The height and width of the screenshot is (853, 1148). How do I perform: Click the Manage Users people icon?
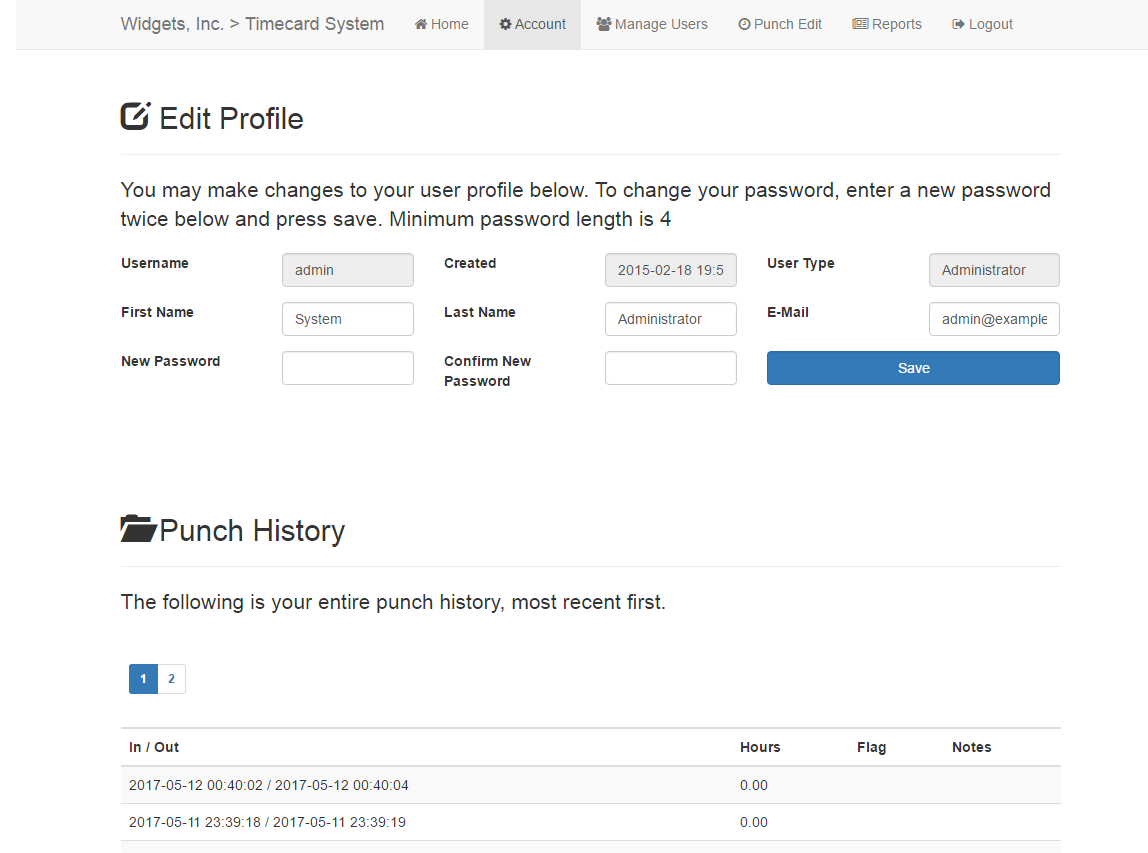pyautogui.click(x=604, y=24)
